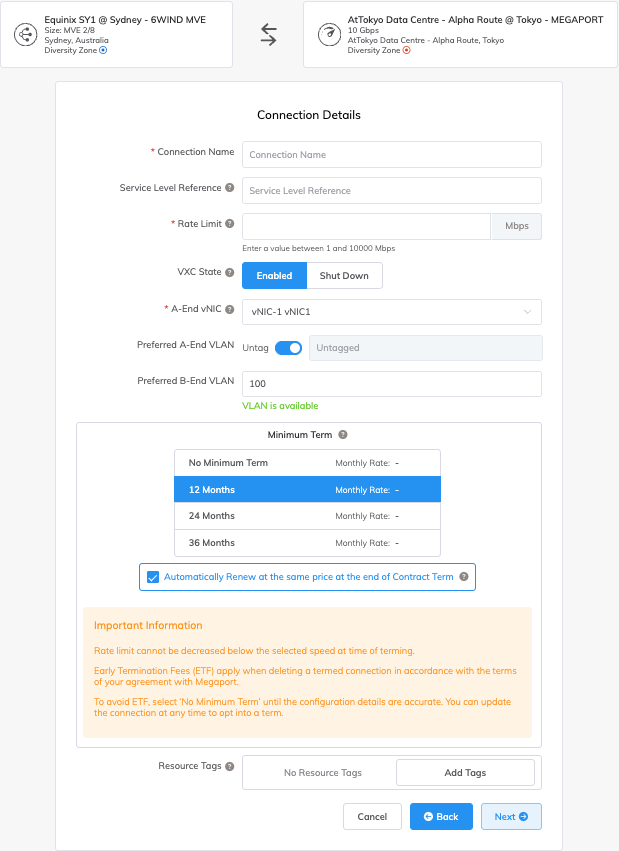
Task: Choose the 24 Months term
Action: click(x=307, y=516)
